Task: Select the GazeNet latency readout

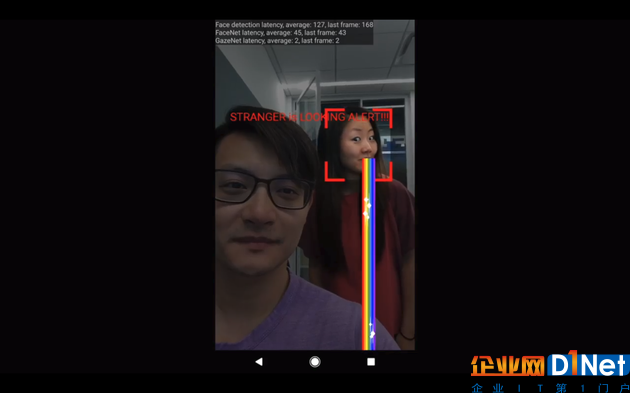Action: pos(277,41)
